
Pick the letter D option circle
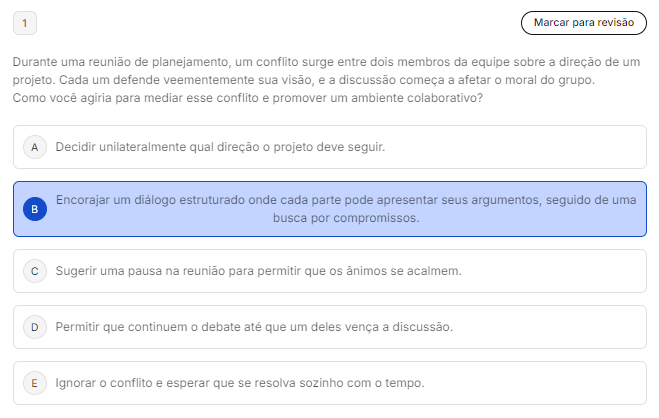point(35,327)
